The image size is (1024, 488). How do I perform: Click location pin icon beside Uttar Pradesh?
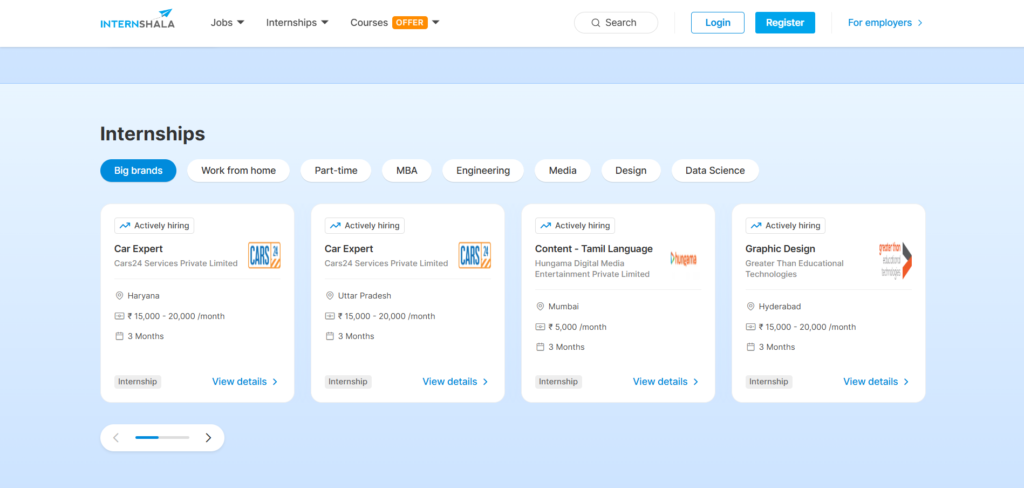[x=330, y=296]
